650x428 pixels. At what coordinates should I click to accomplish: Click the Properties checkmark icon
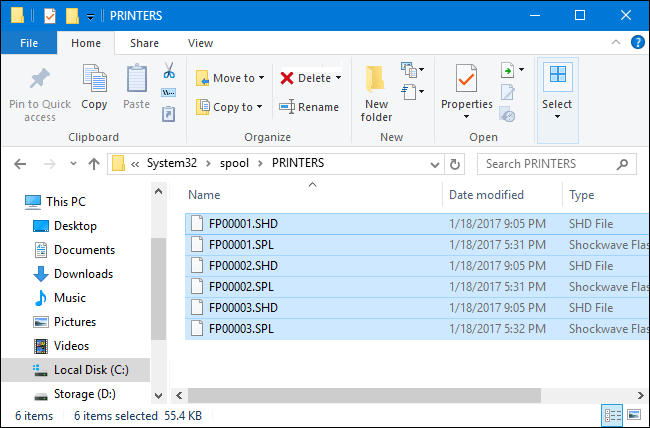click(467, 82)
